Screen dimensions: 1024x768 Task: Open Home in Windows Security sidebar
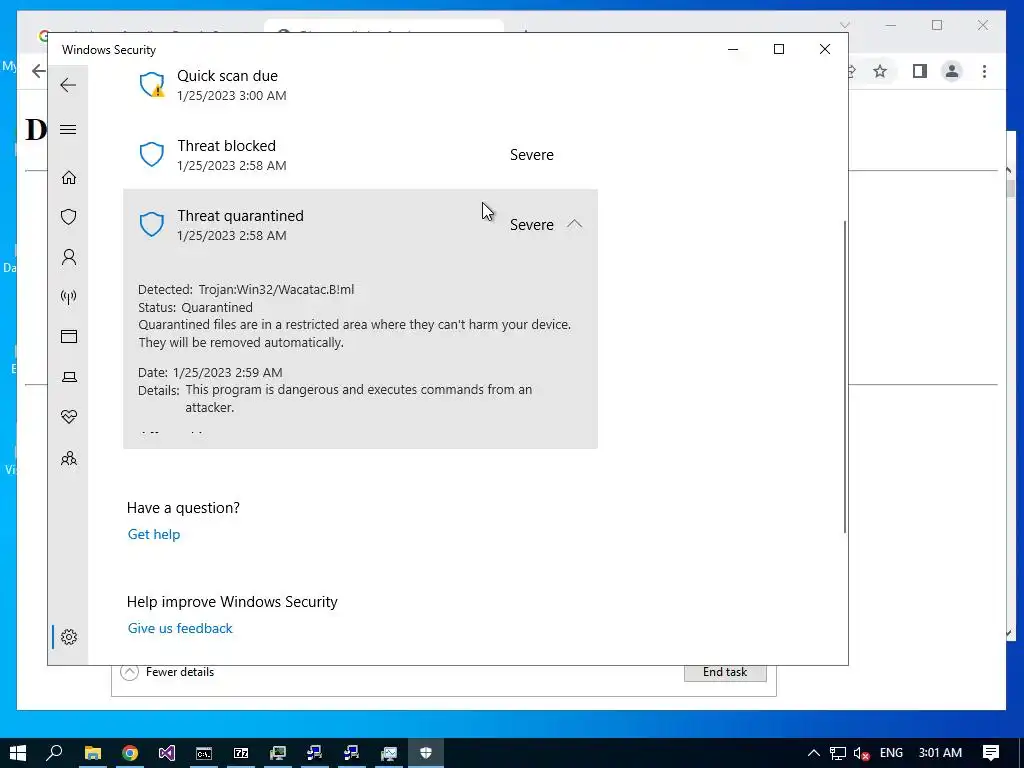[69, 178]
